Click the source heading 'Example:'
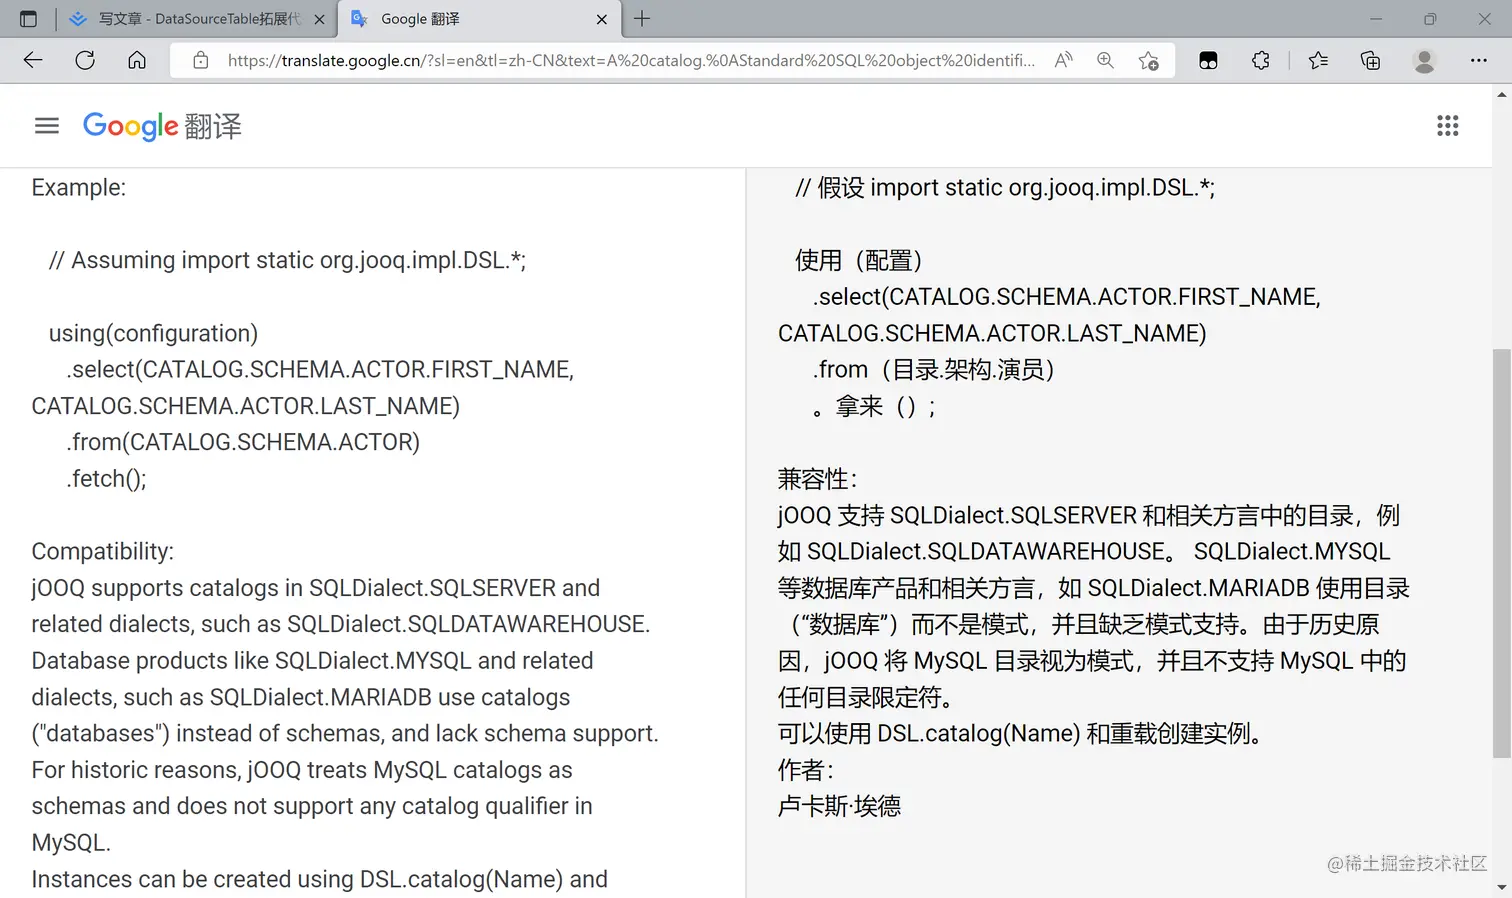The image size is (1512, 898). click(x=78, y=188)
